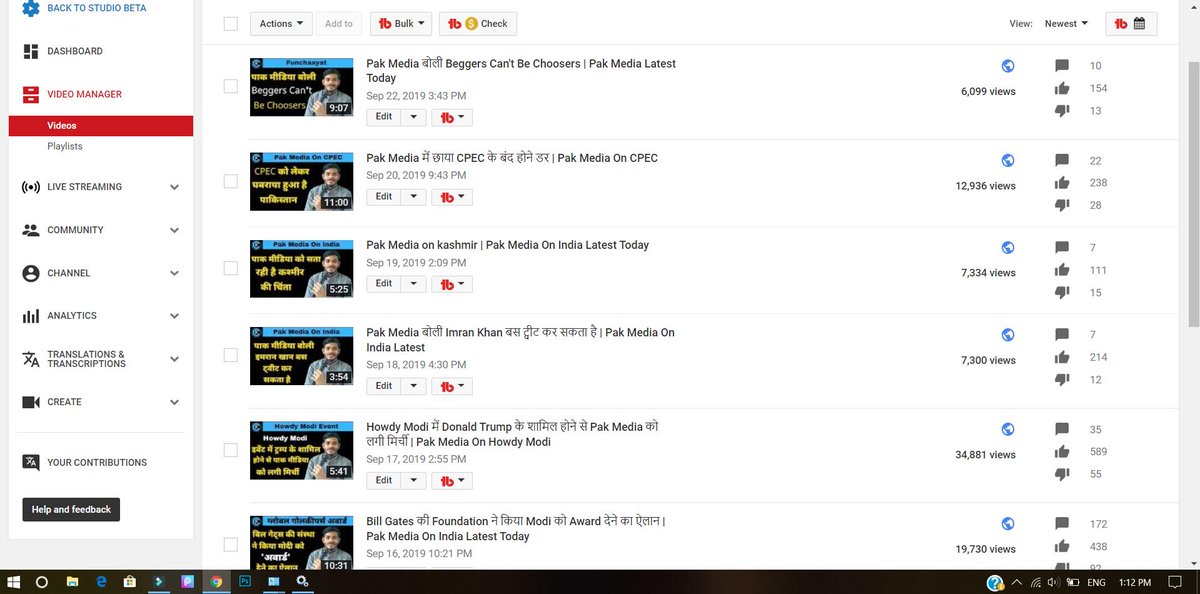
Task: Click Edit button for Howdy Modi video
Action: (x=384, y=480)
